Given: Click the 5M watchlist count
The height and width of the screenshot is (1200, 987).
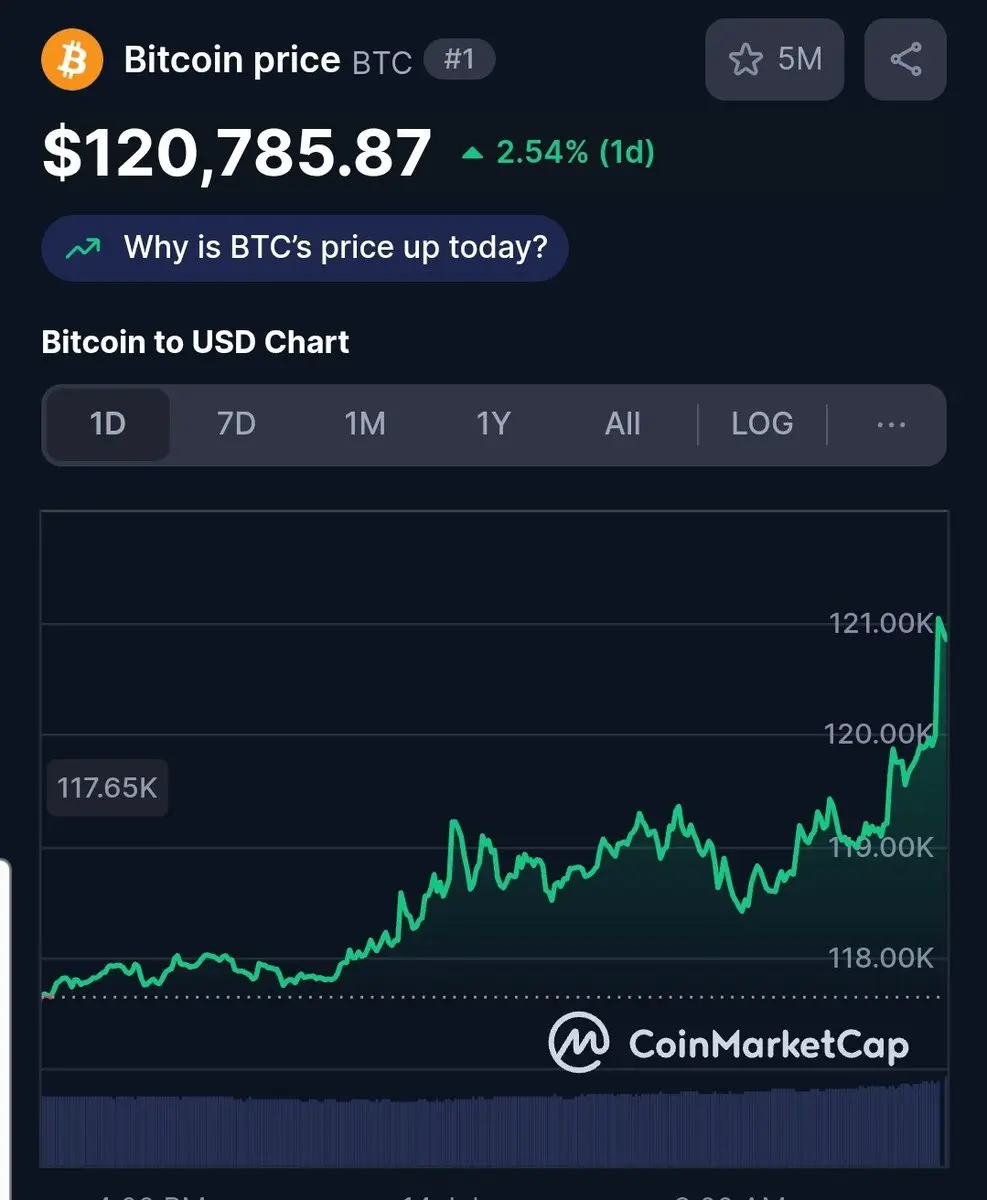Looking at the screenshot, I should 800,59.
